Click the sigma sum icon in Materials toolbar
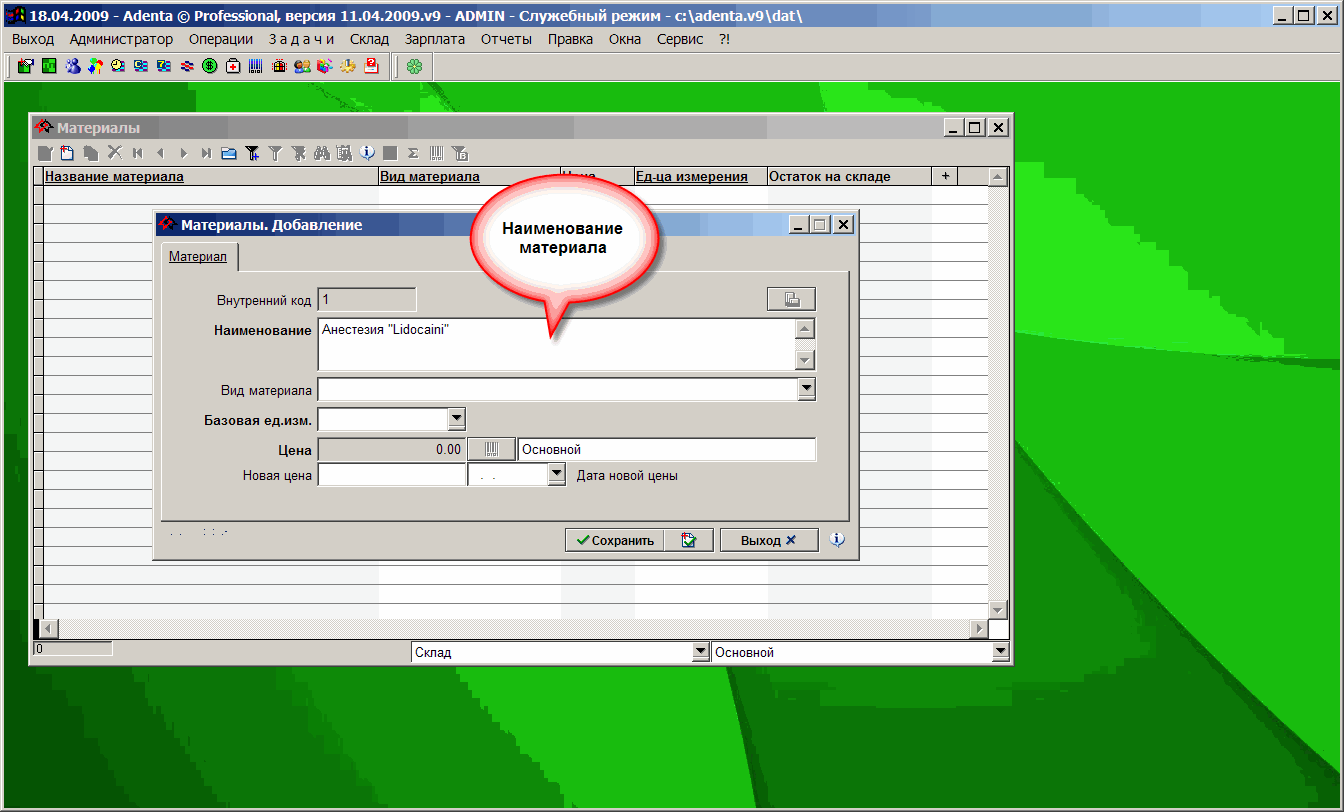Viewport: 1344px width, 812px height. (x=413, y=153)
